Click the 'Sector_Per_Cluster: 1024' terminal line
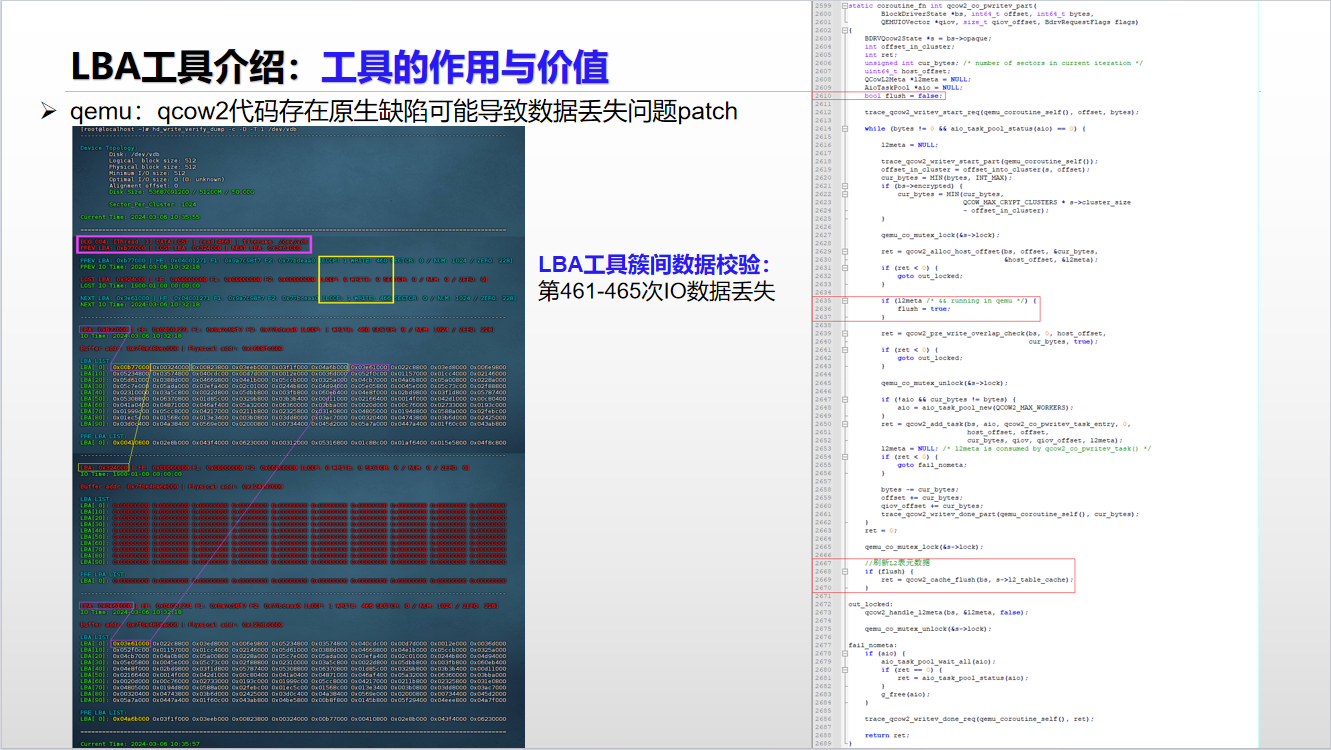Image resolution: width=1331 pixels, height=750 pixels. point(150,203)
